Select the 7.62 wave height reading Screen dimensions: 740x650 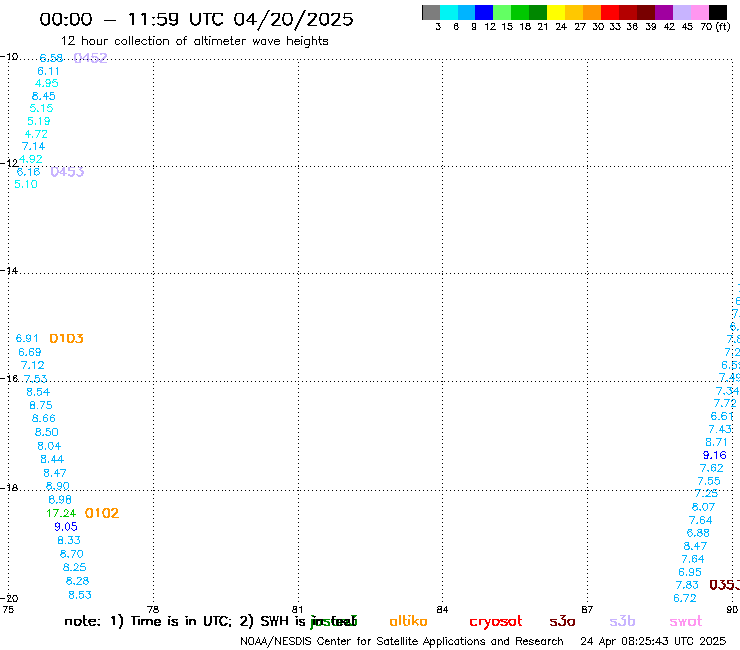tap(712, 468)
